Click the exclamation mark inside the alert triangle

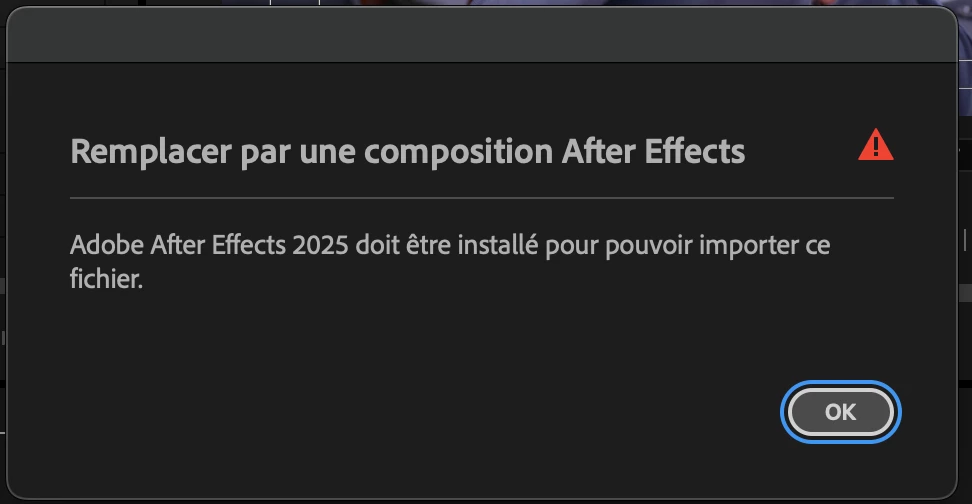875,147
